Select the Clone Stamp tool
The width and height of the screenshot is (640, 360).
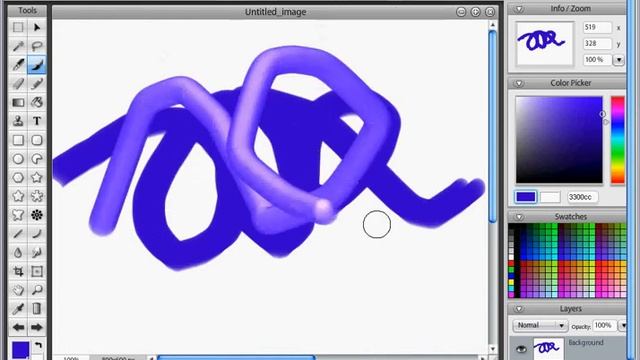coord(18,121)
